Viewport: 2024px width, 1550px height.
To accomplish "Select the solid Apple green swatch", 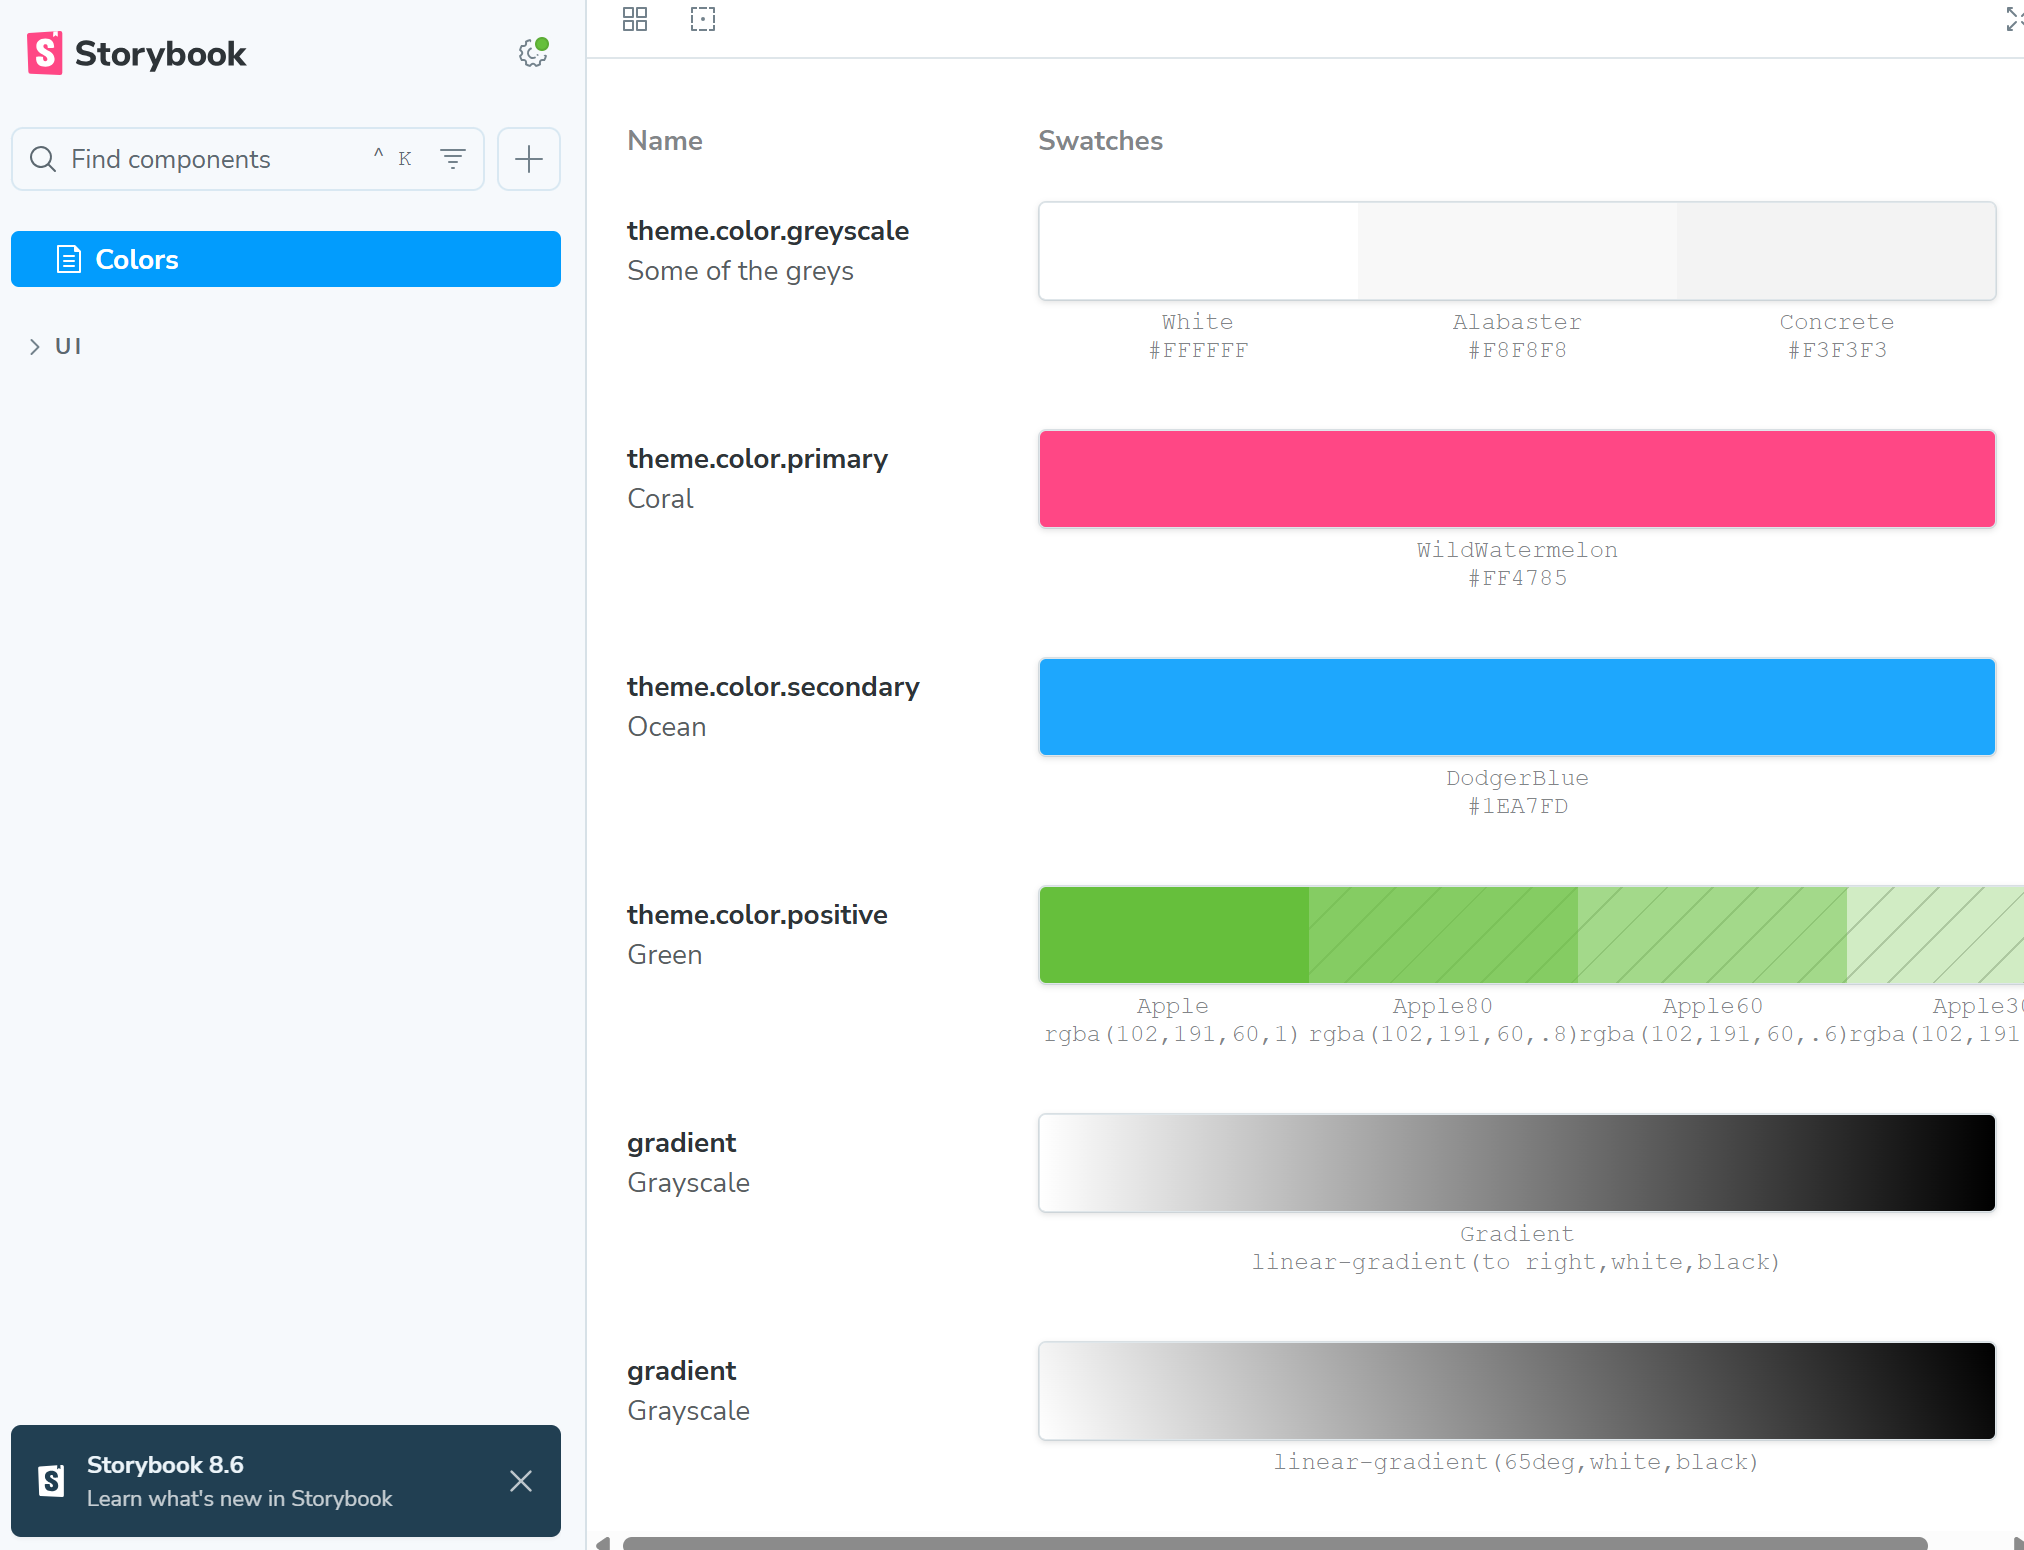I will point(1174,935).
